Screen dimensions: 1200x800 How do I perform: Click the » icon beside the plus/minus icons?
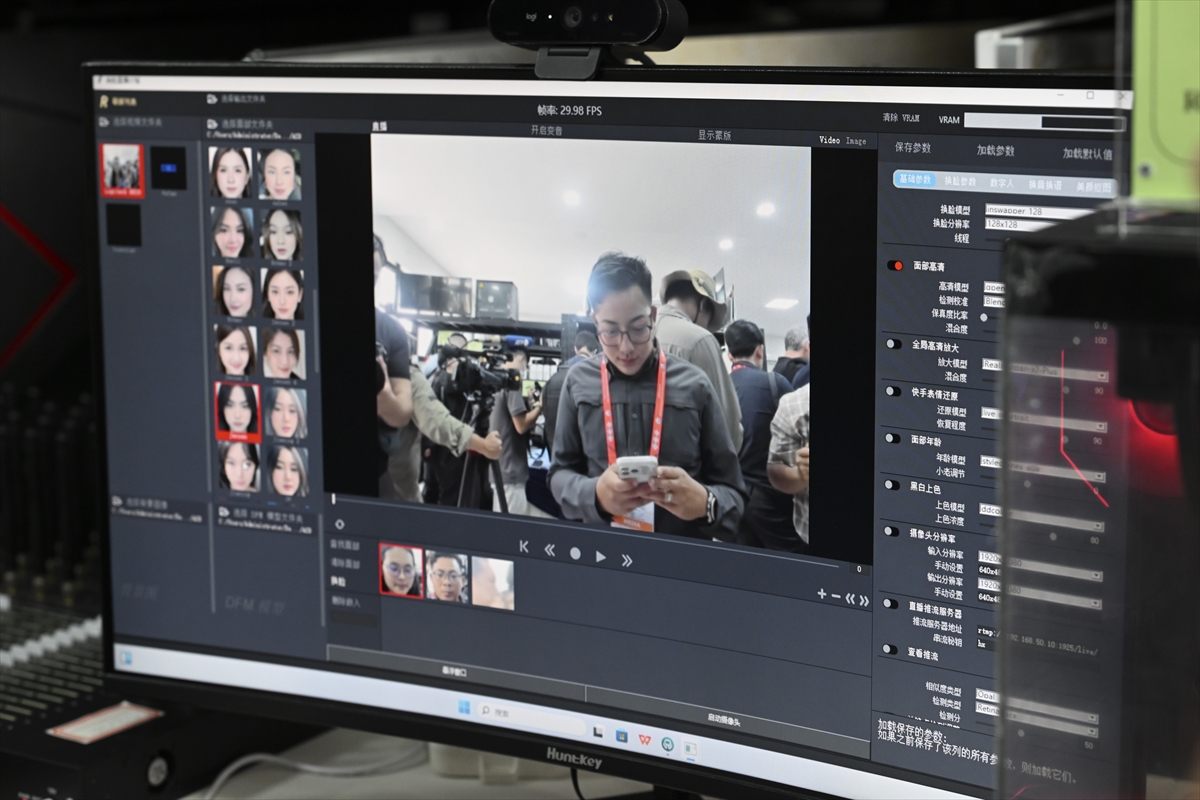(864, 600)
